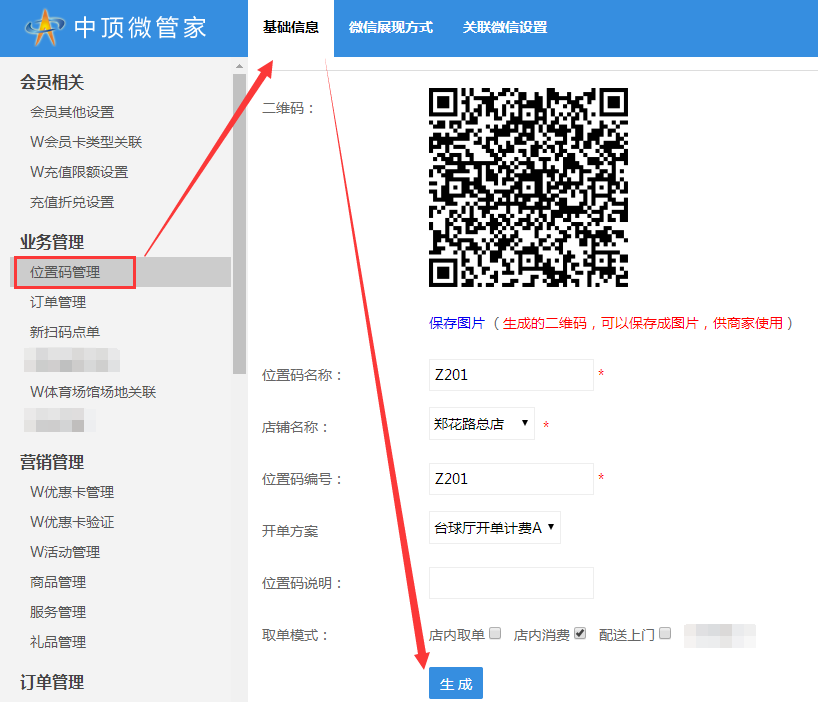Focus the 位置码编号 input field
The width and height of the screenshot is (818, 702).
[x=511, y=479]
